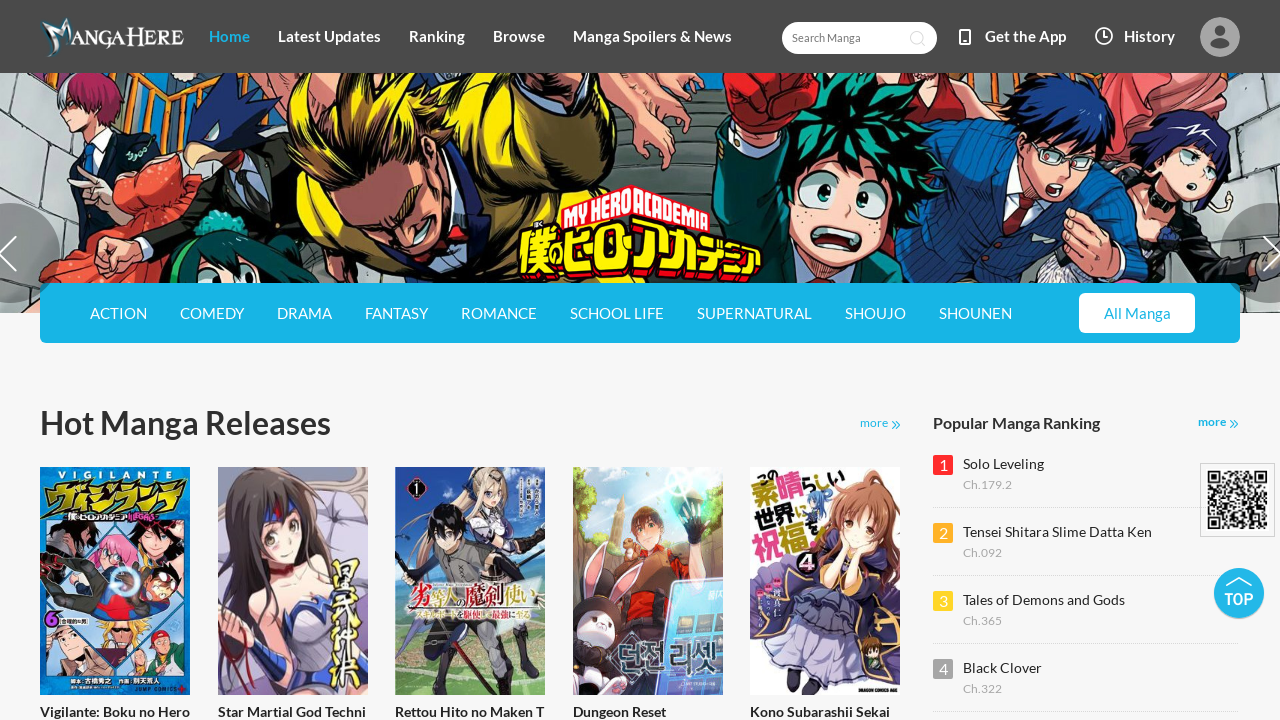Click rank badge 3 for Tales of Demons
The height and width of the screenshot is (720, 1280).
tap(943, 601)
